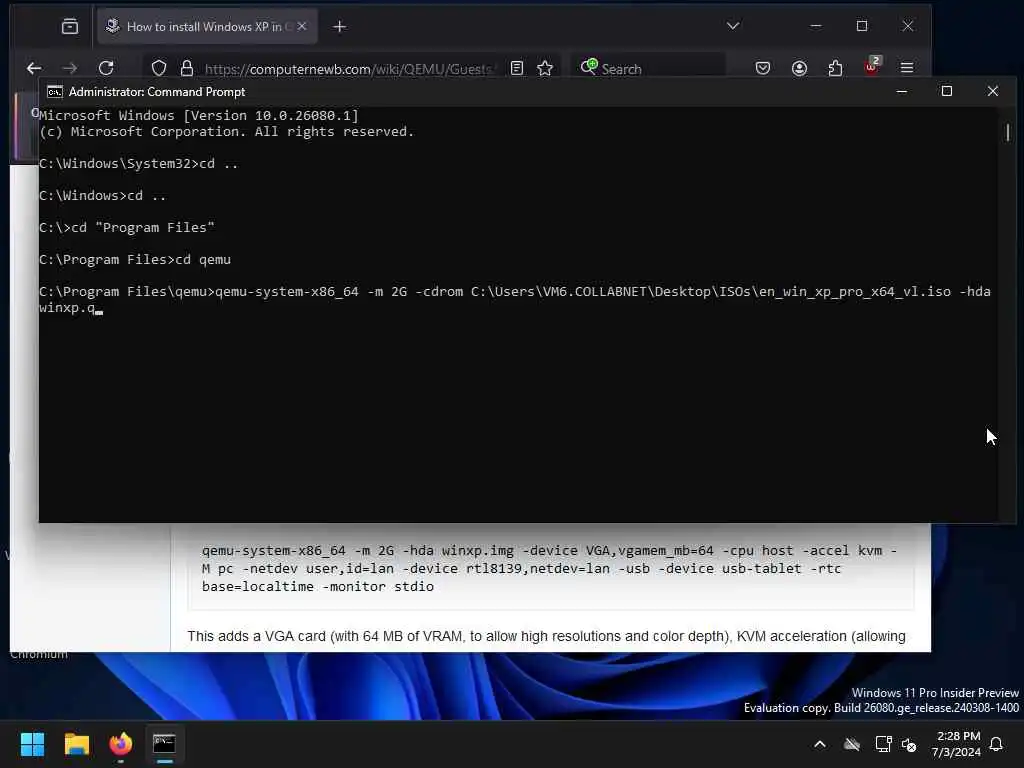
Task: Open the Windows Start menu
Action: pyautogui.click(x=32, y=744)
